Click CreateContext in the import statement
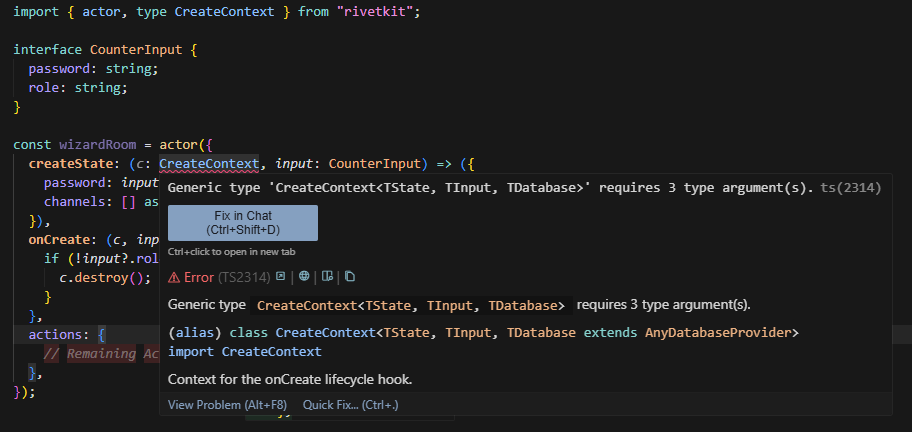Viewport: 912px width, 432px height. coord(225,12)
